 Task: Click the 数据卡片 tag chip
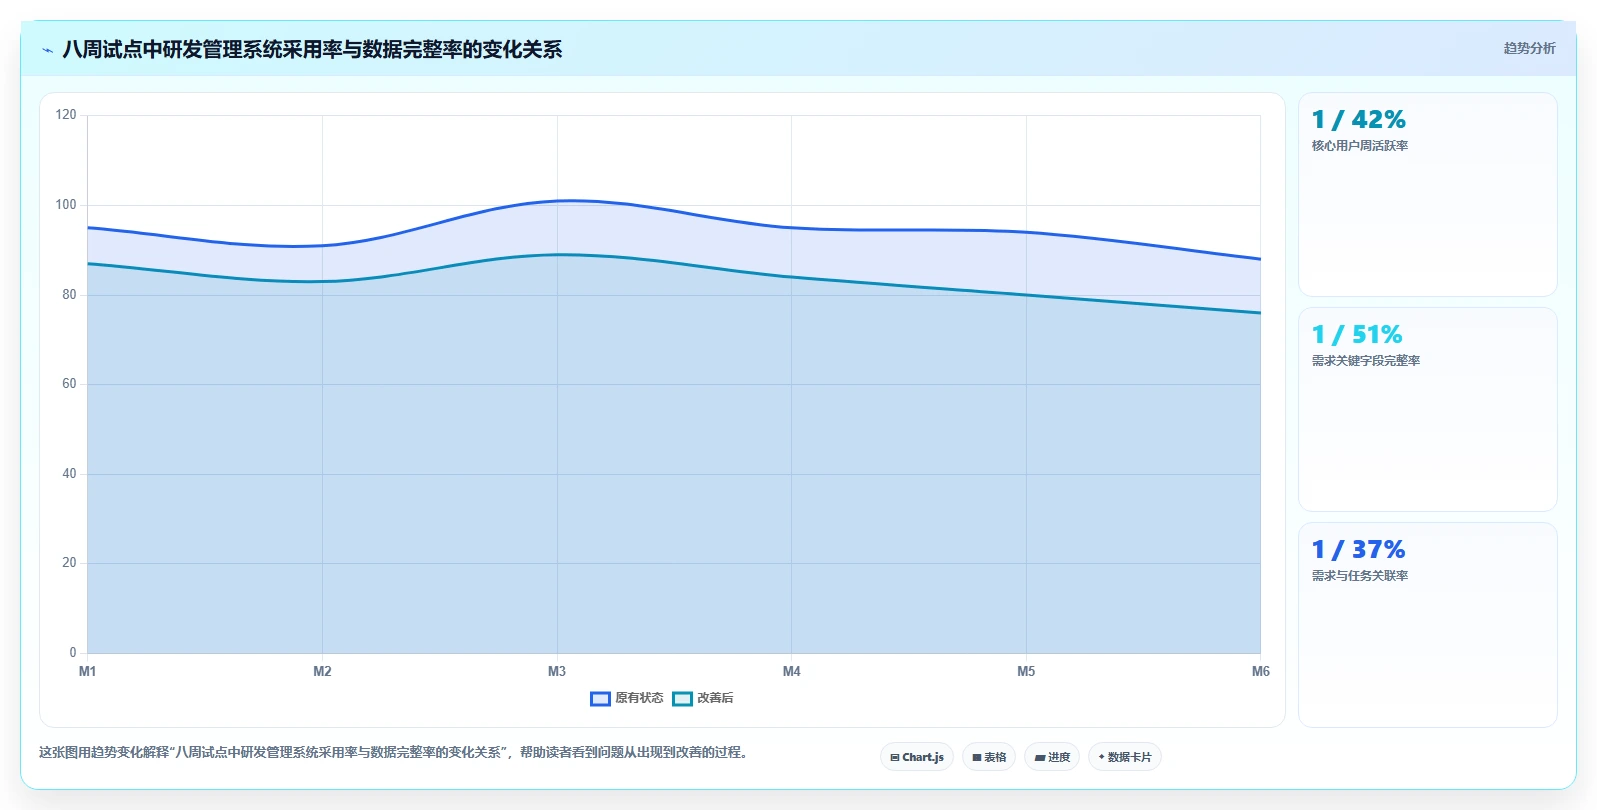(1125, 757)
